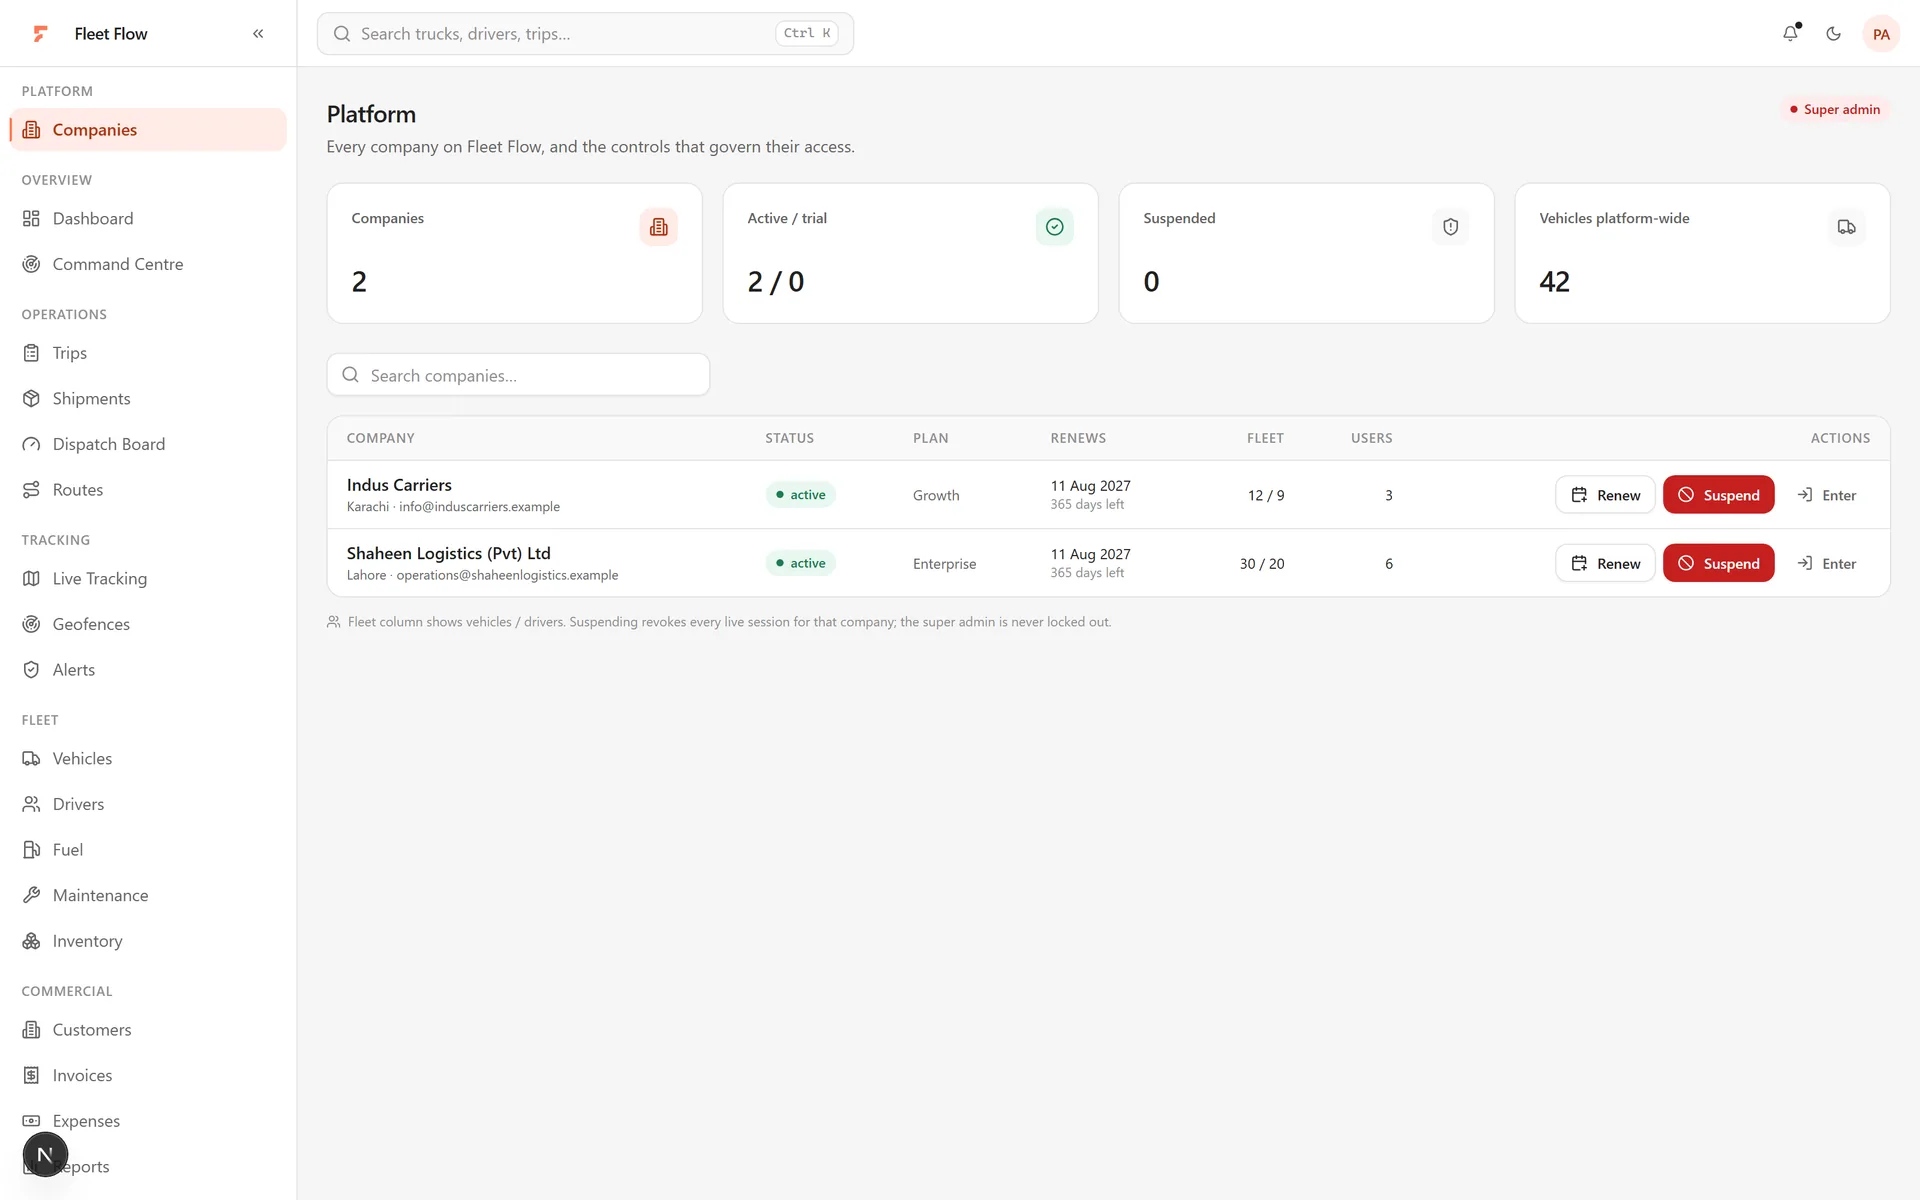Click the Customers building icon
The width and height of the screenshot is (1920, 1200).
(x=32, y=1030)
